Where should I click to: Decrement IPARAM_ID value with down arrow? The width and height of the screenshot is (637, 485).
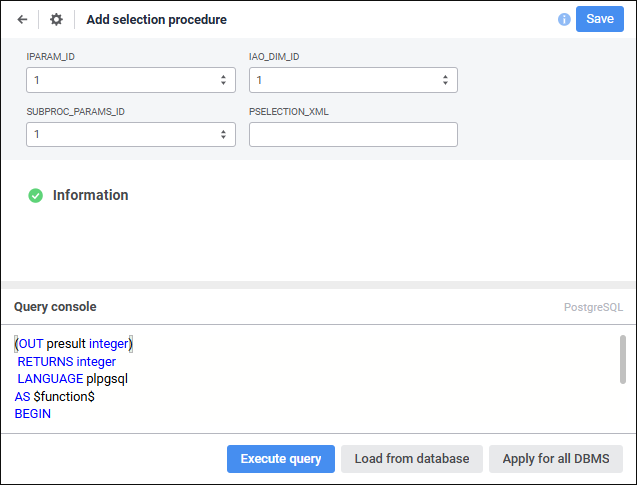pos(223,83)
